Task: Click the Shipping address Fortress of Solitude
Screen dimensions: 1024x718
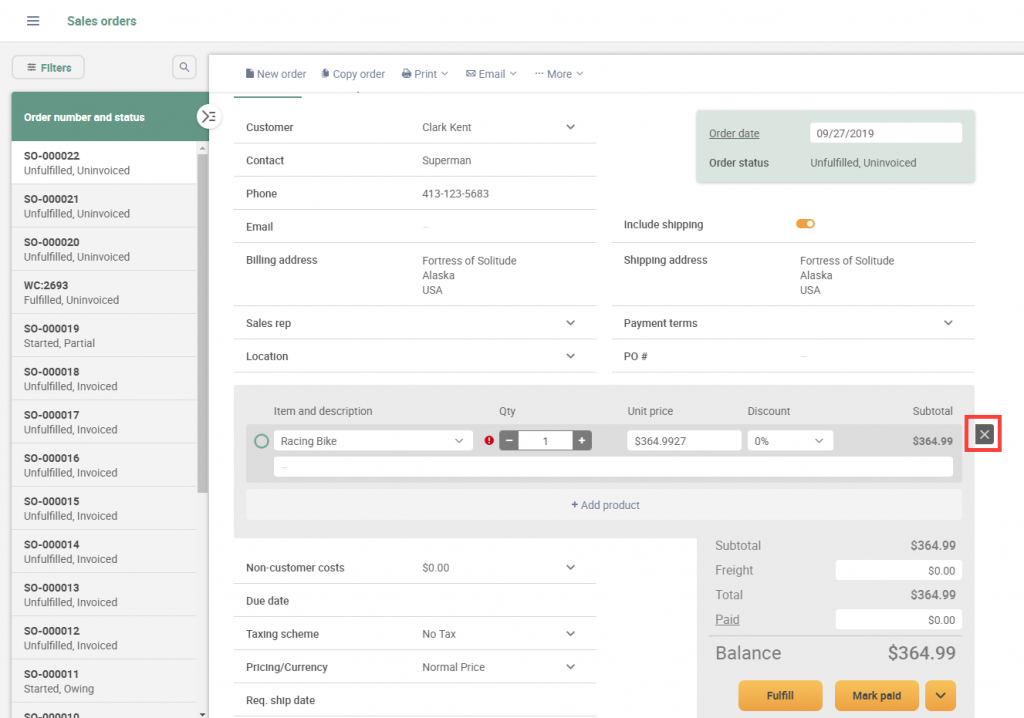Action: (x=847, y=261)
